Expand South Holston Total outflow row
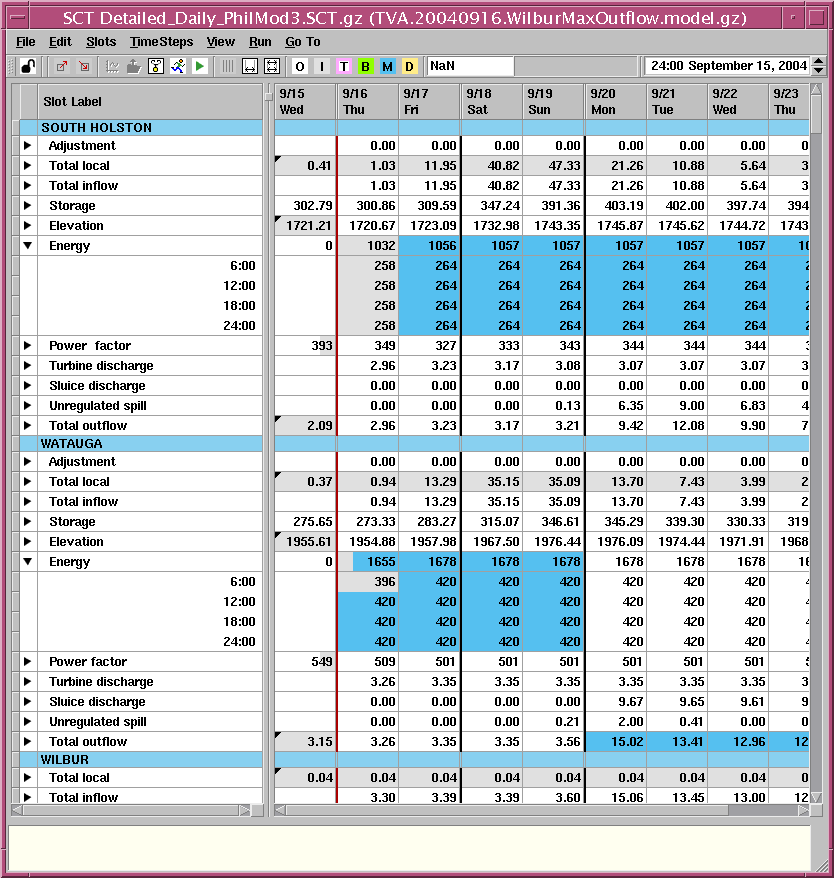 click(x=27, y=426)
